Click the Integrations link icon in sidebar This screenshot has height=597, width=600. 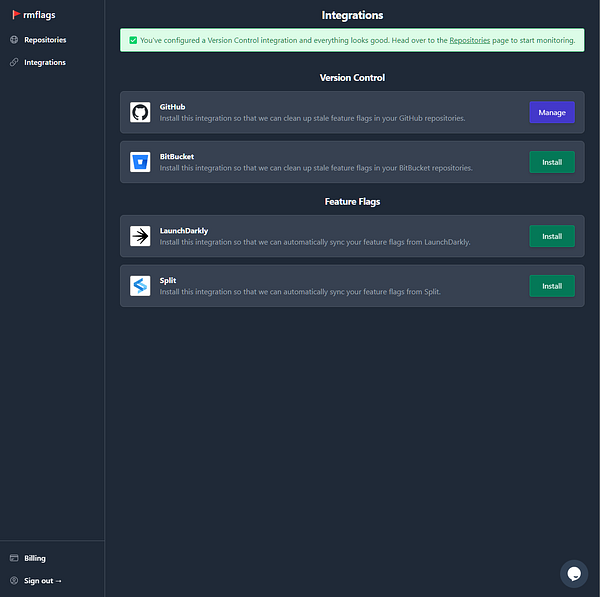pyautogui.click(x=14, y=62)
